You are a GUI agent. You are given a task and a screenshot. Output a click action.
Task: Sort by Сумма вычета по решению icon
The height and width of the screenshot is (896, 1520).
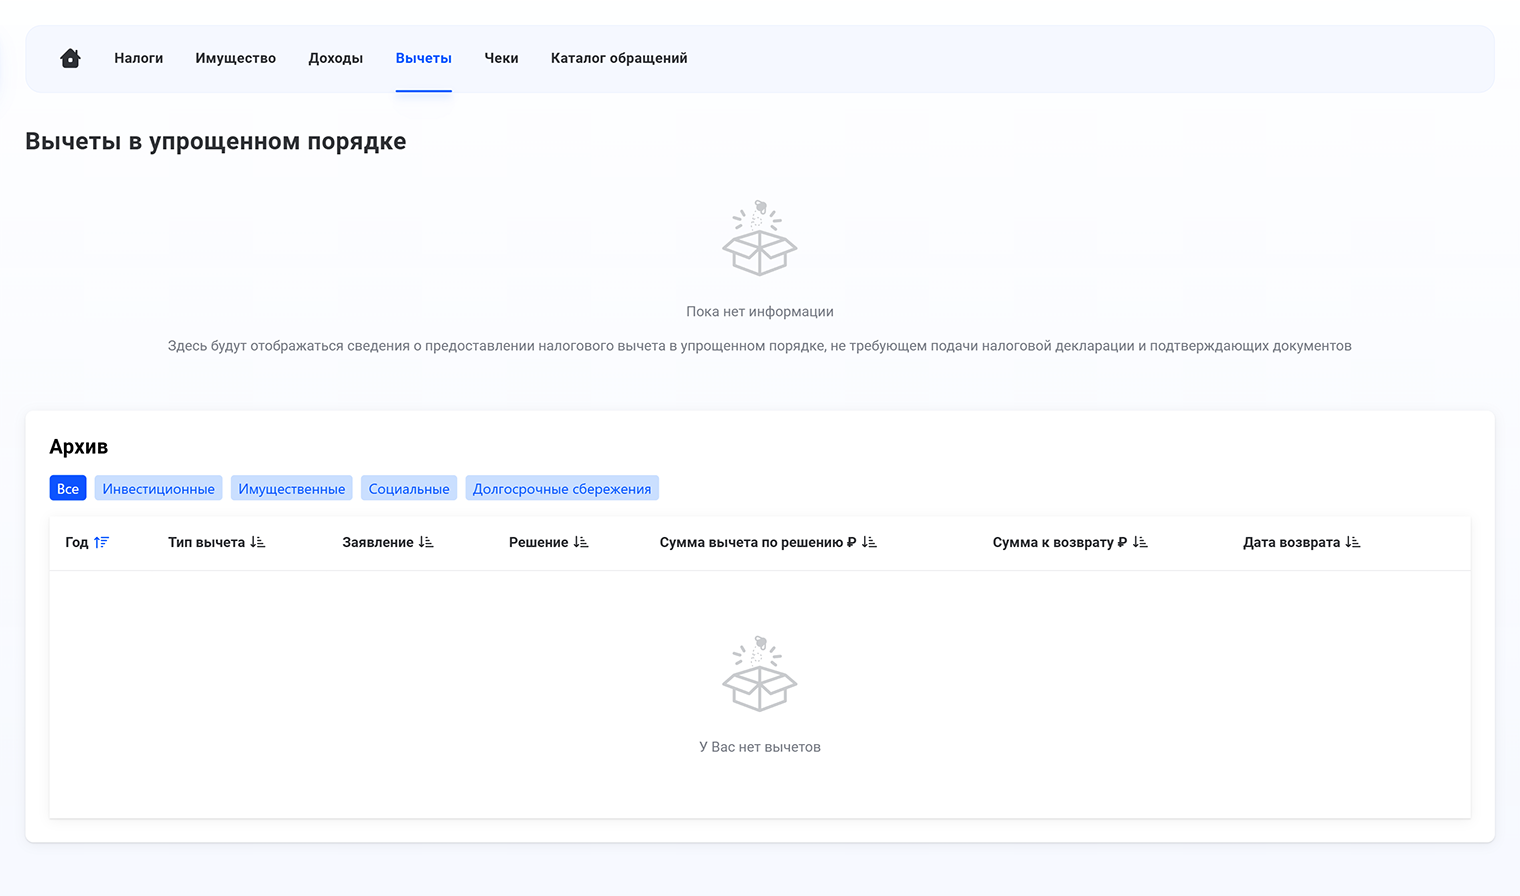pos(869,542)
